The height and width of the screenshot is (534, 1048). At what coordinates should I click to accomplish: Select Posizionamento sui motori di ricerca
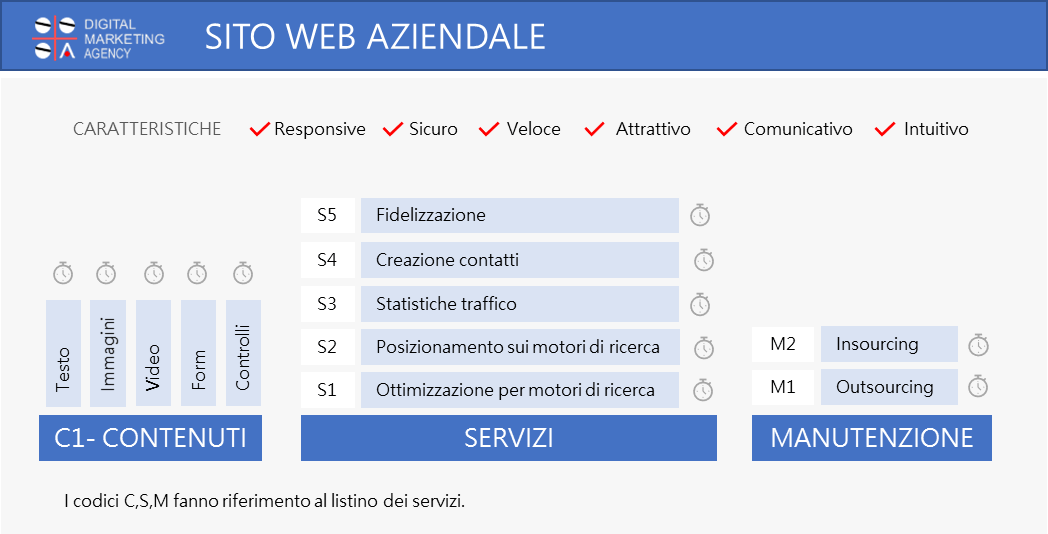[520, 347]
